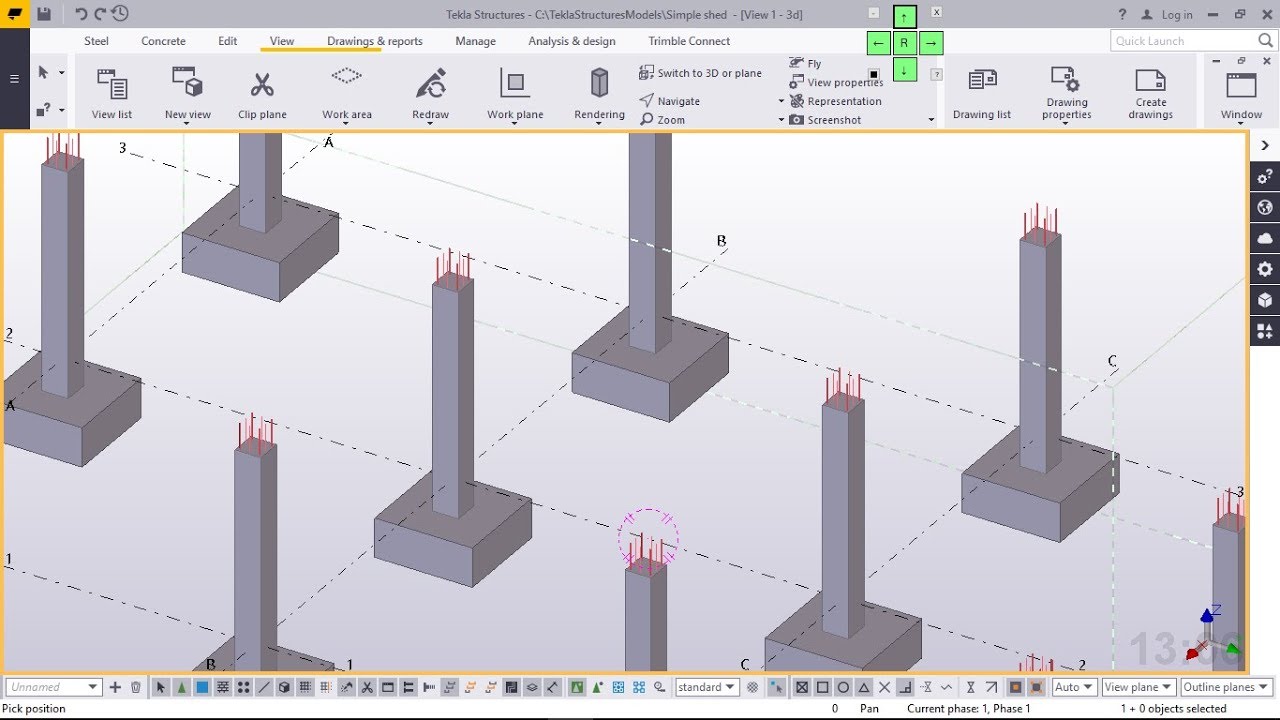This screenshot has height=720, width=1280.
Task: Switch to the Concrete tab
Action: 163,41
